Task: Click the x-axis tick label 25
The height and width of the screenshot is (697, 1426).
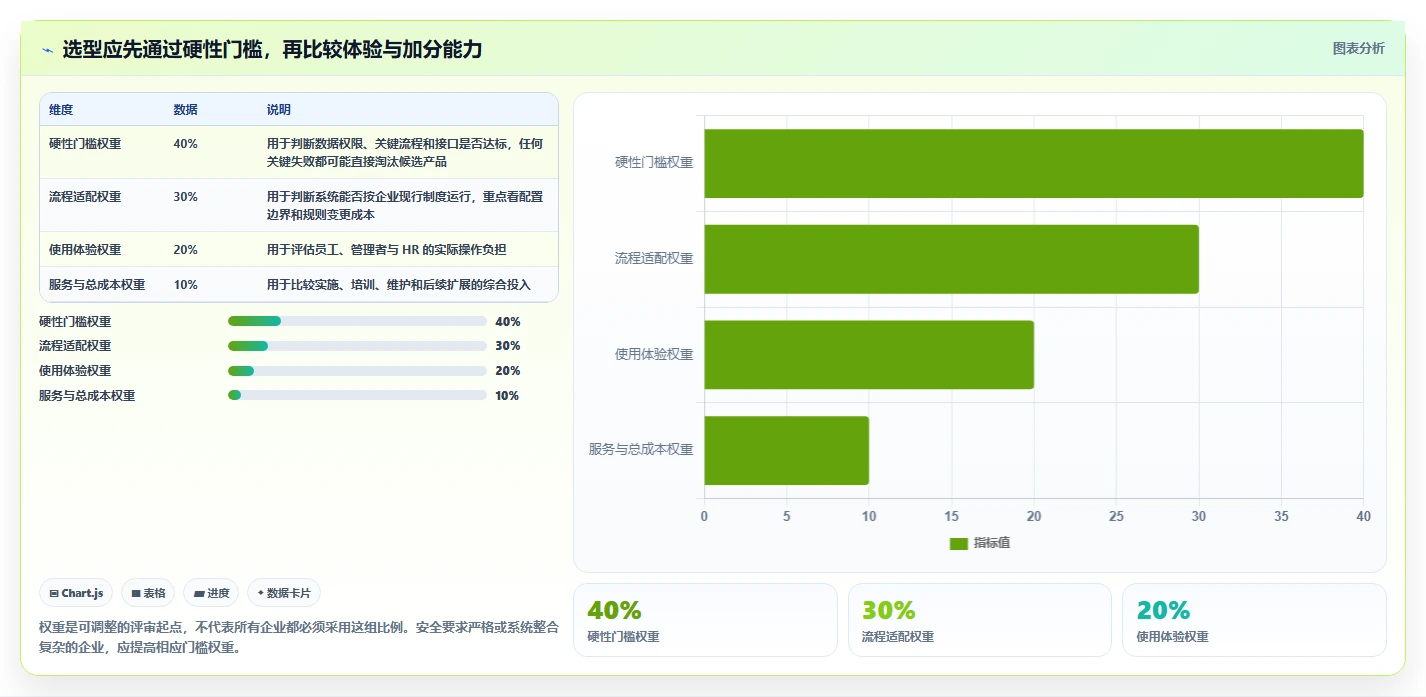Action: [x=1116, y=517]
